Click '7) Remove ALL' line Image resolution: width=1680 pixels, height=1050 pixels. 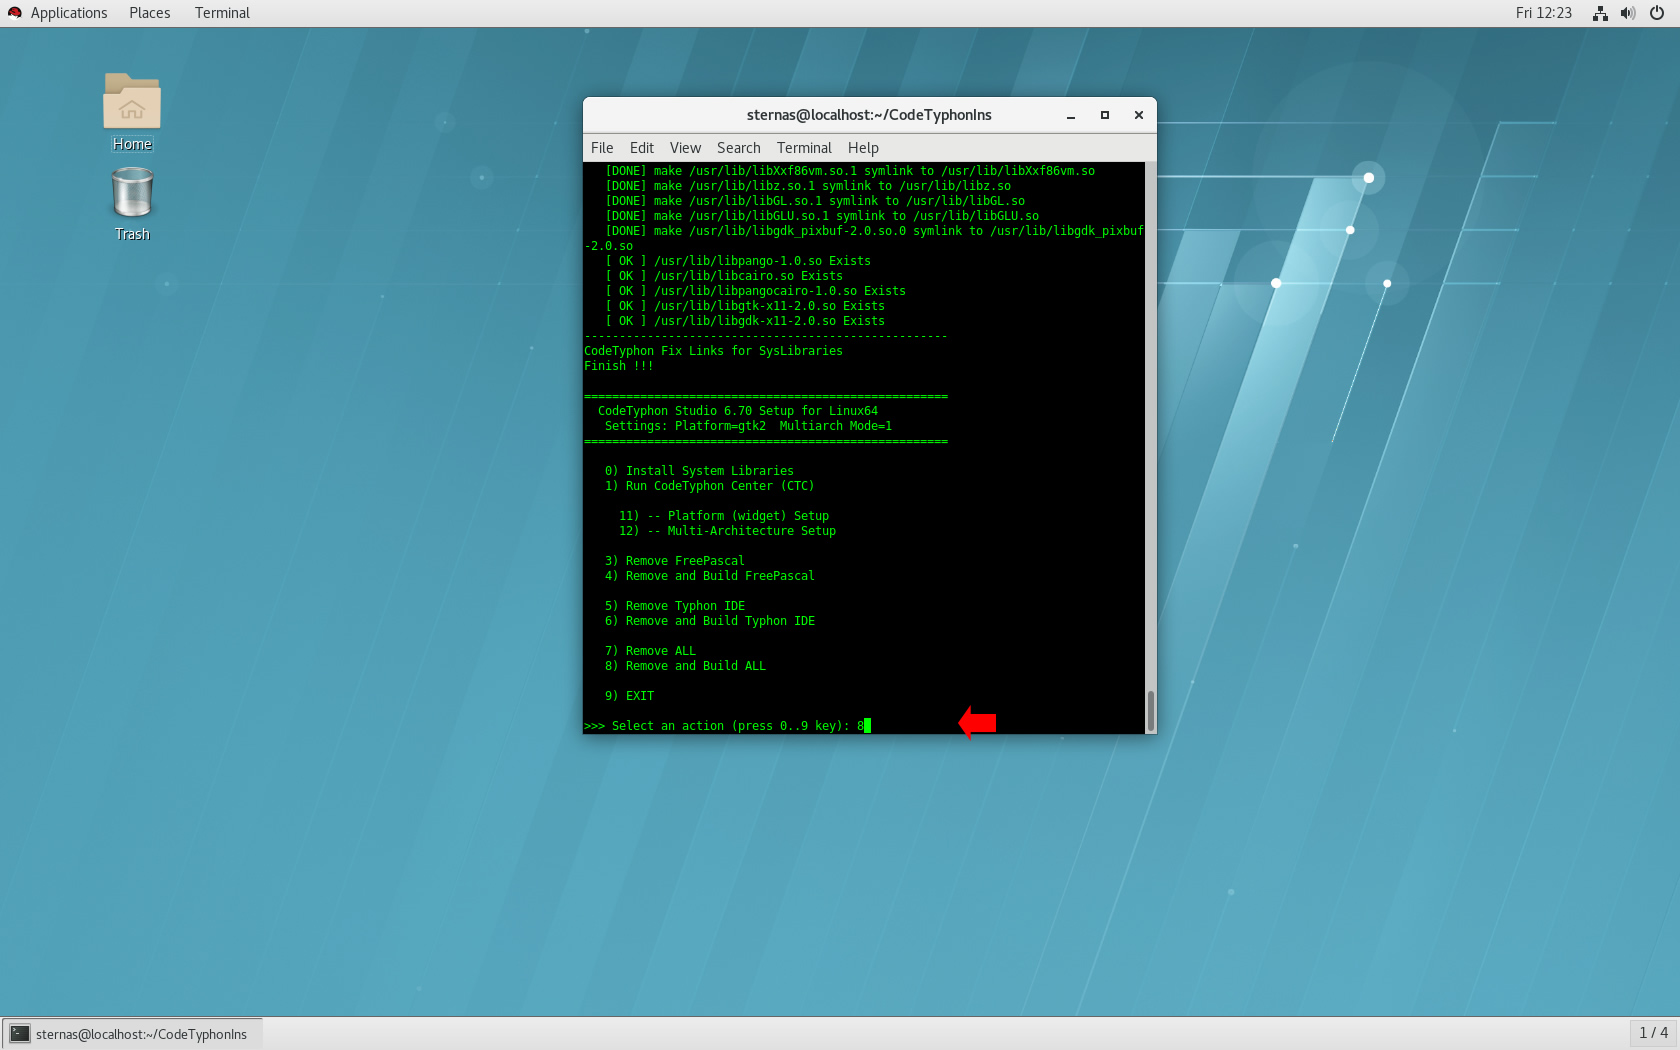[650, 651]
